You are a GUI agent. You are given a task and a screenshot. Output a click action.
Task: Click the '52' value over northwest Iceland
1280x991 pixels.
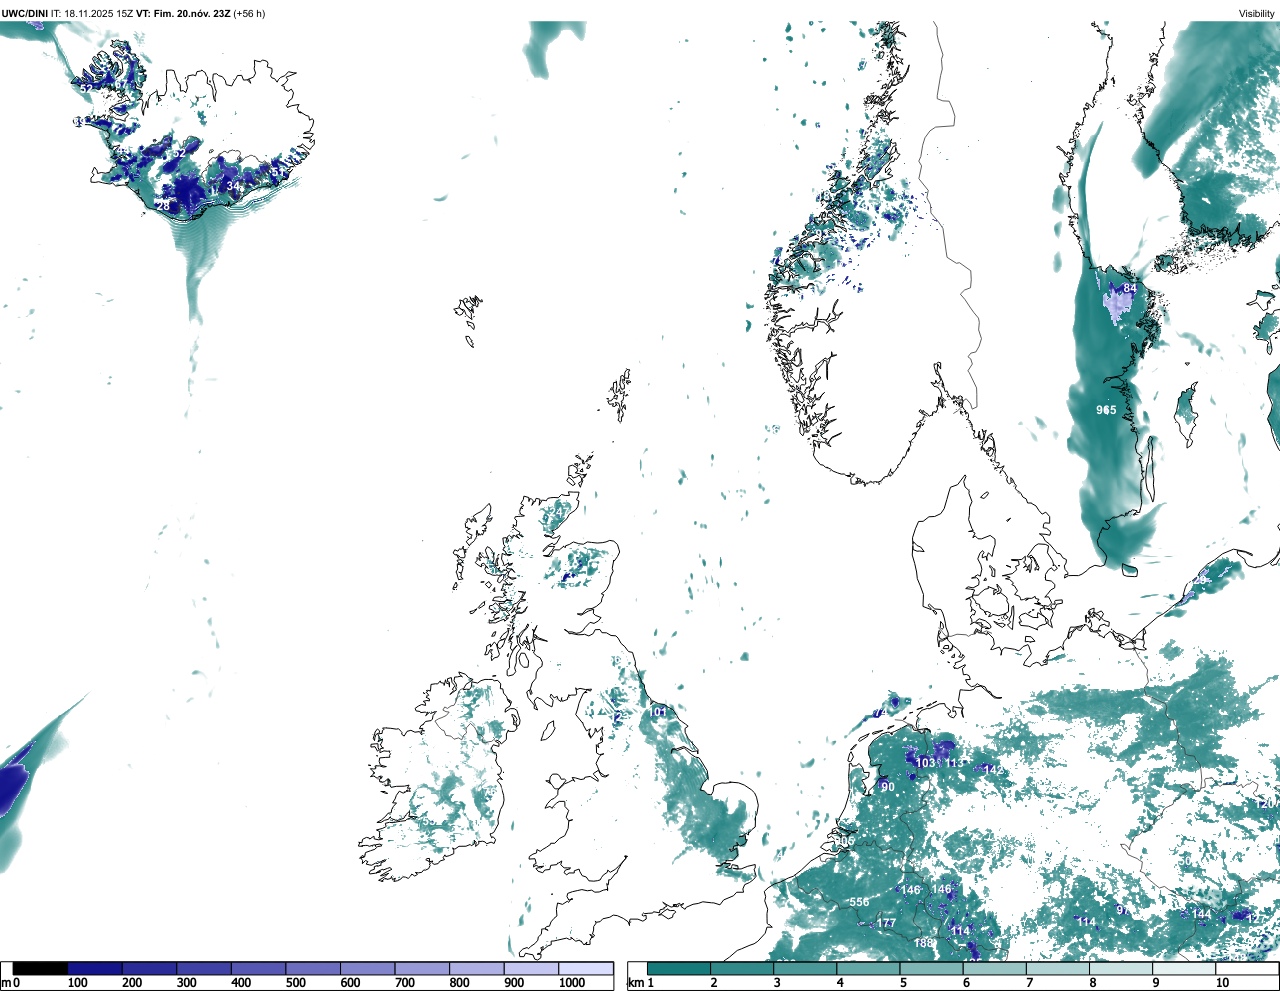tap(86, 88)
